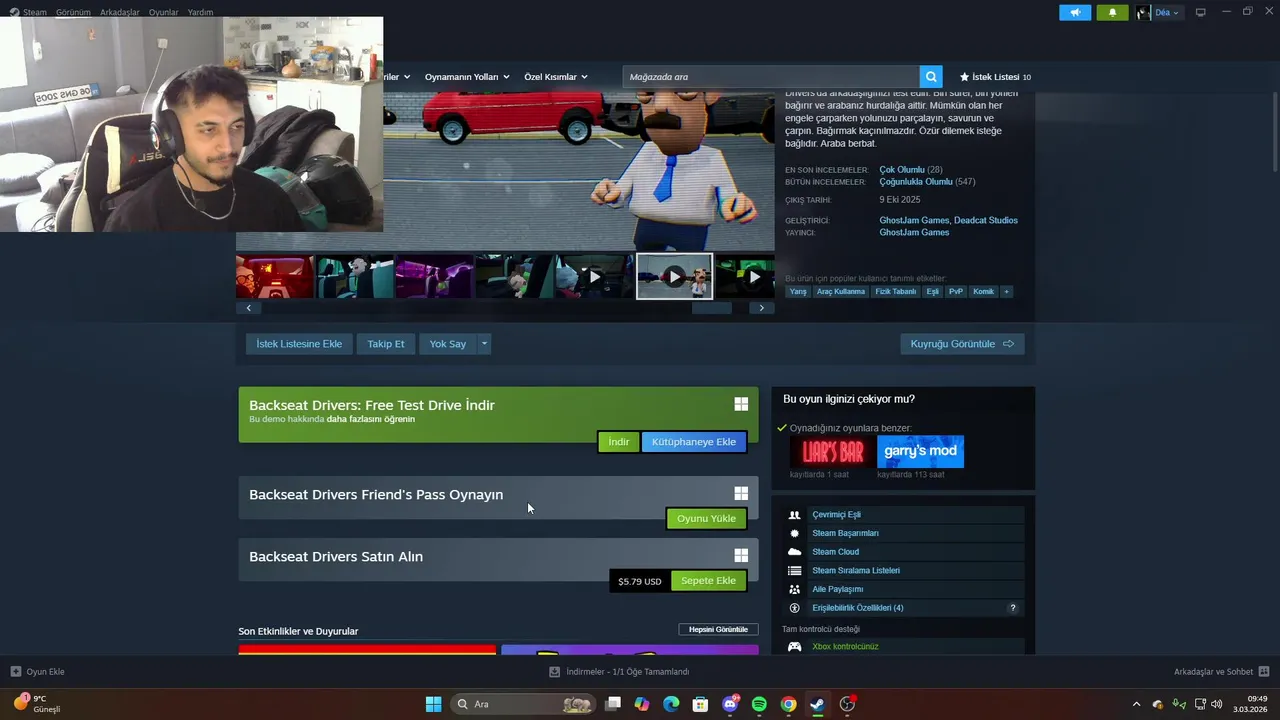Viewport: 1280px width, 720px height.
Task: Click the right arrow of thumbnail strip
Action: click(761, 308)
